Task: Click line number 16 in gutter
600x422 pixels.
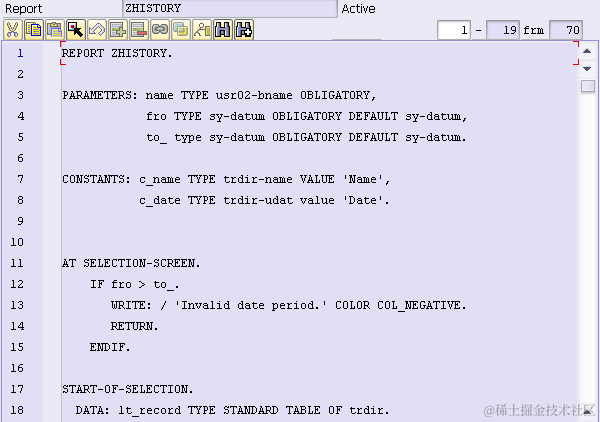Action: (x=17, y=368)
